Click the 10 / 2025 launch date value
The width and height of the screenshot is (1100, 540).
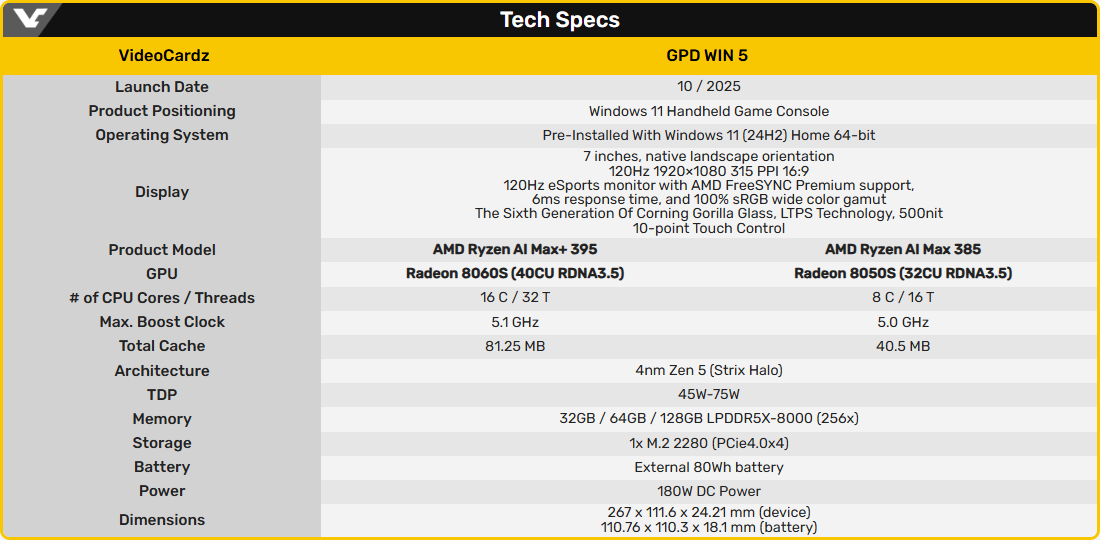708,87
